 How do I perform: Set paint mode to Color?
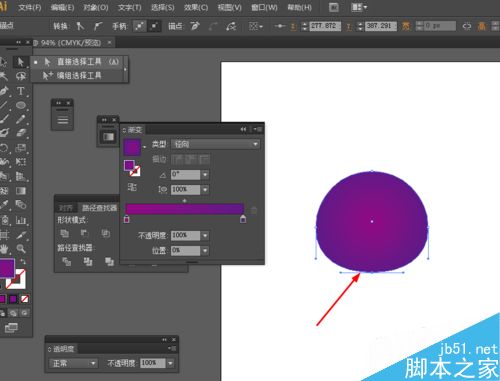(x=2, y=299)
